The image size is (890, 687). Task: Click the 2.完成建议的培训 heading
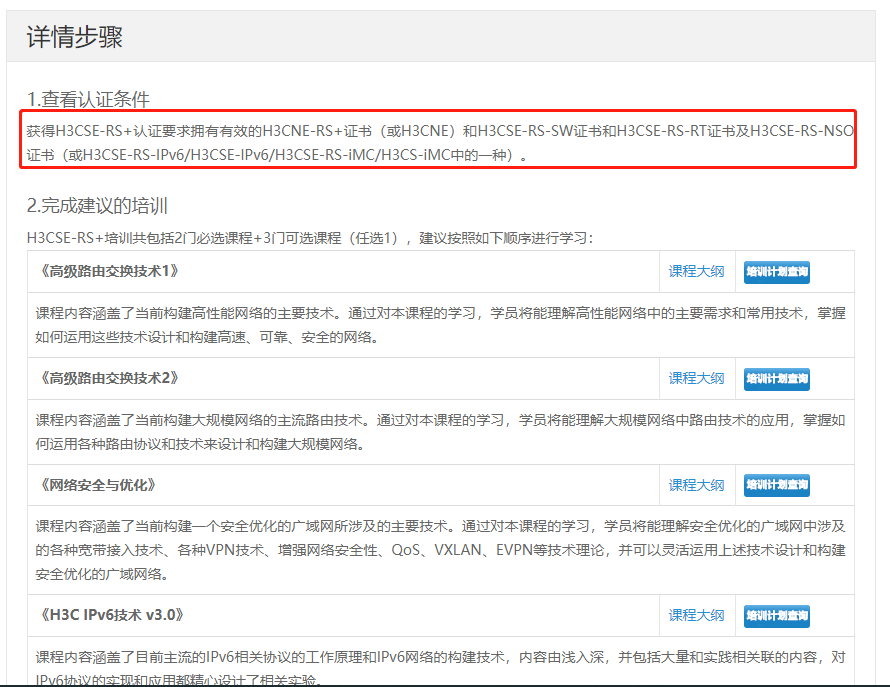coord(97,206)
